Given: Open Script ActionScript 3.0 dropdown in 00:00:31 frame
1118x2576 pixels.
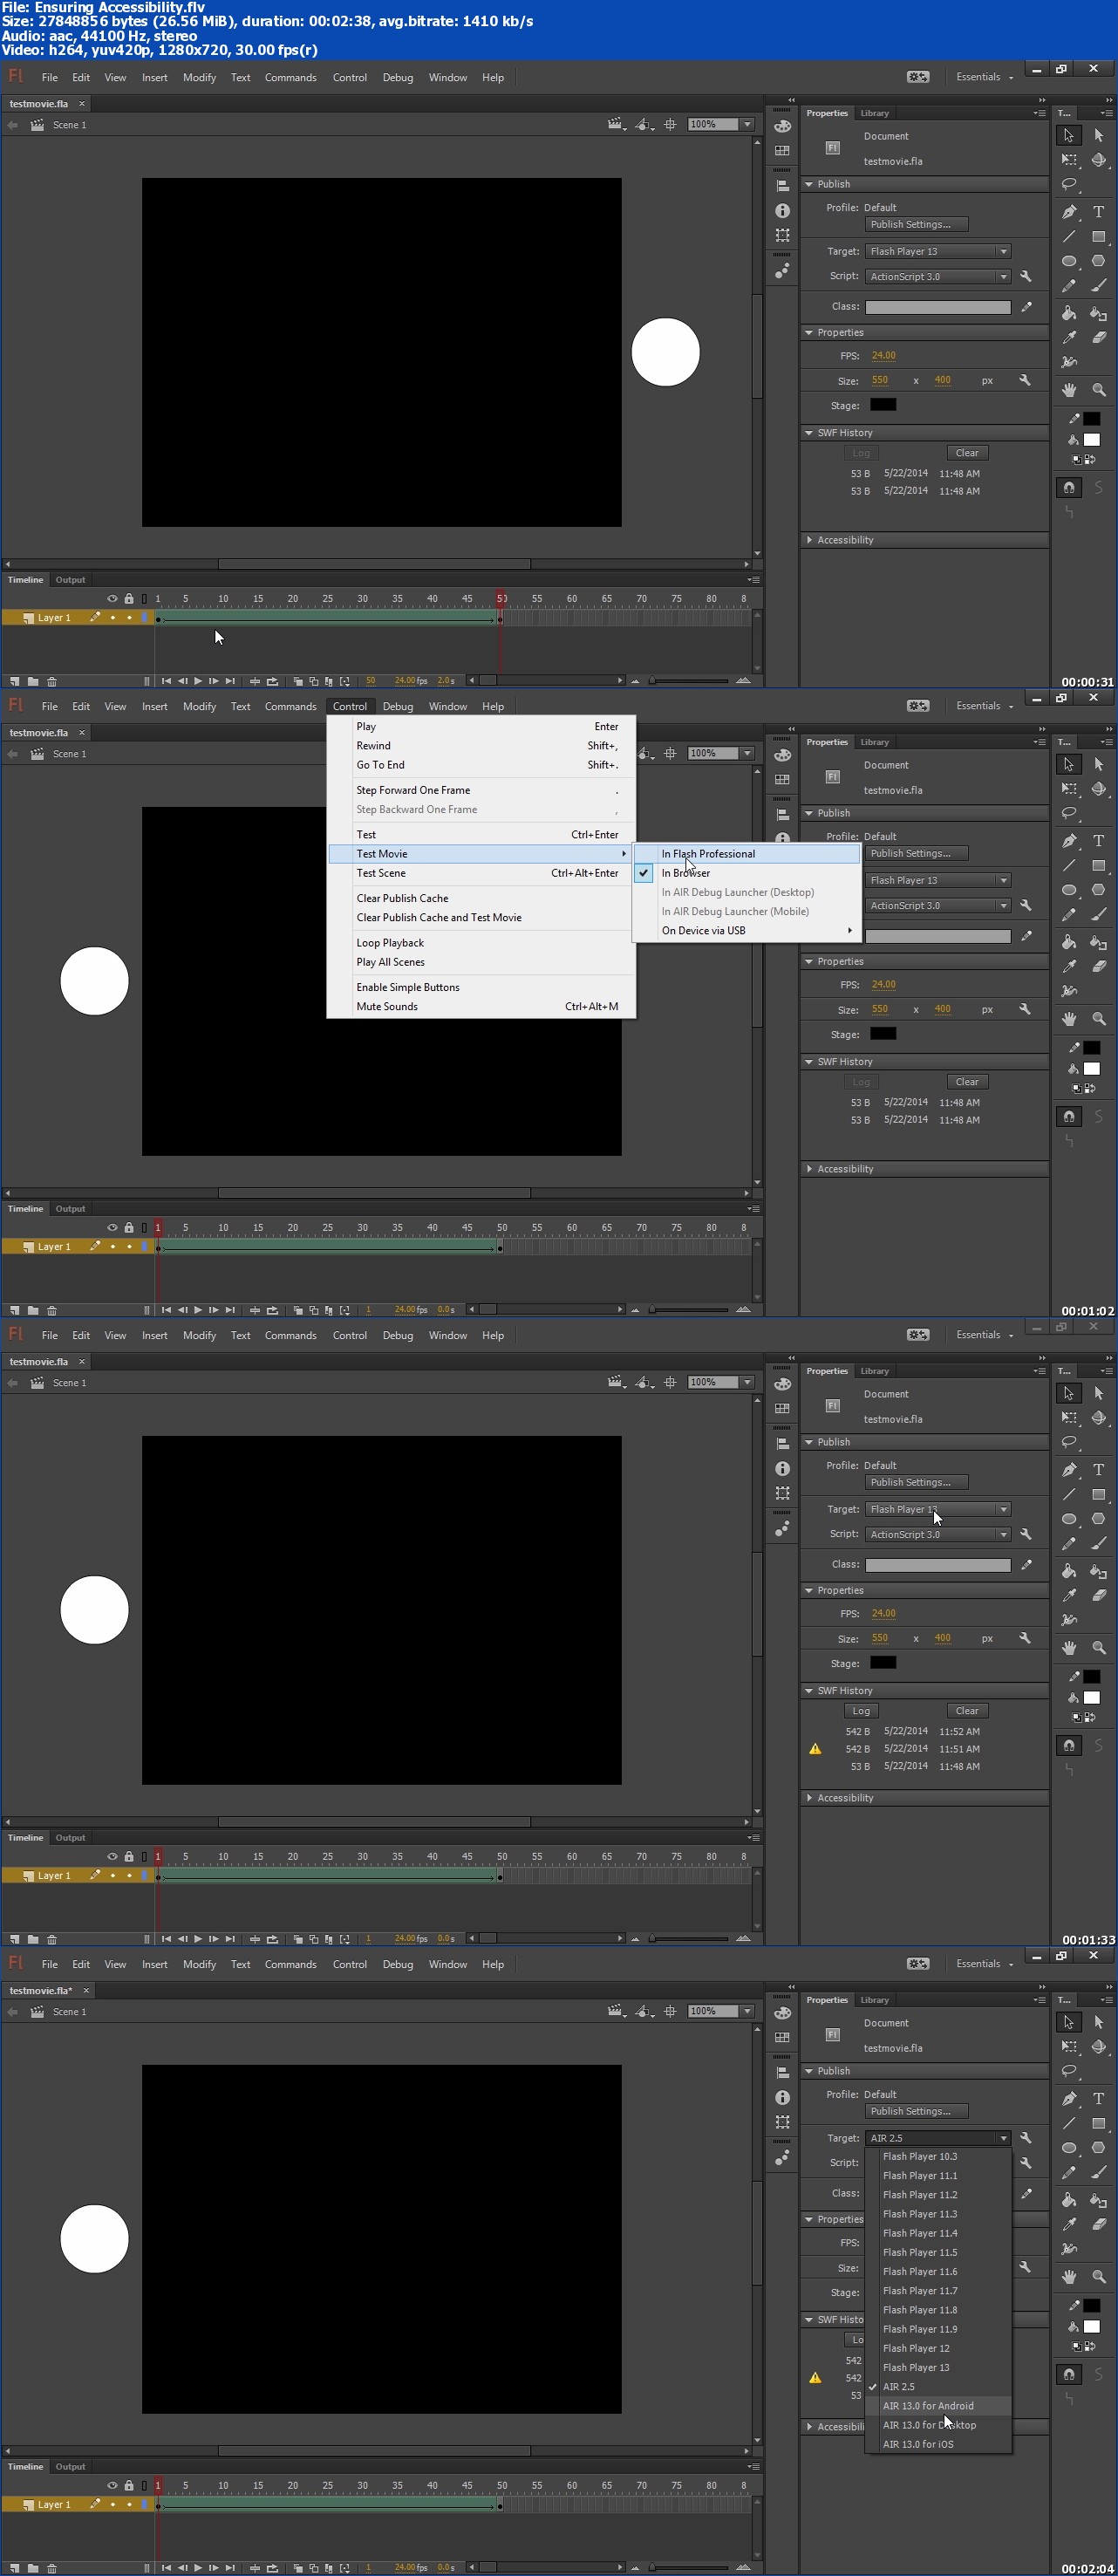Looking at the screenshot, I should tap(938, 277).
